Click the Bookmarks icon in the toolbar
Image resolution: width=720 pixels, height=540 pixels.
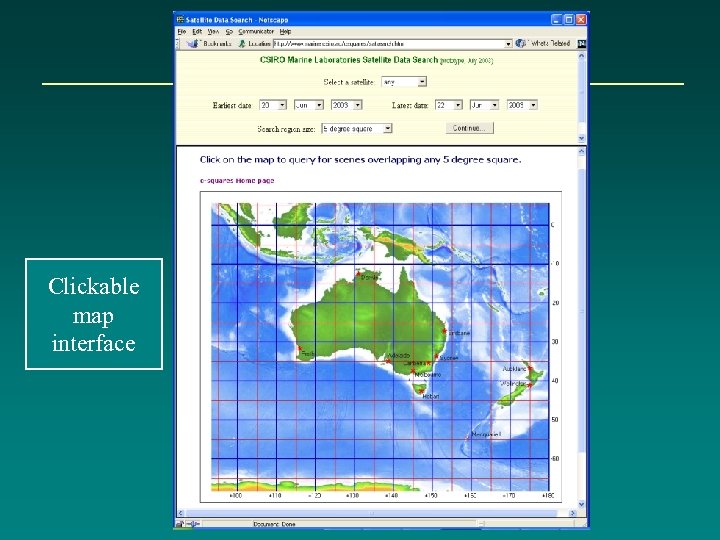coord(193,44)
